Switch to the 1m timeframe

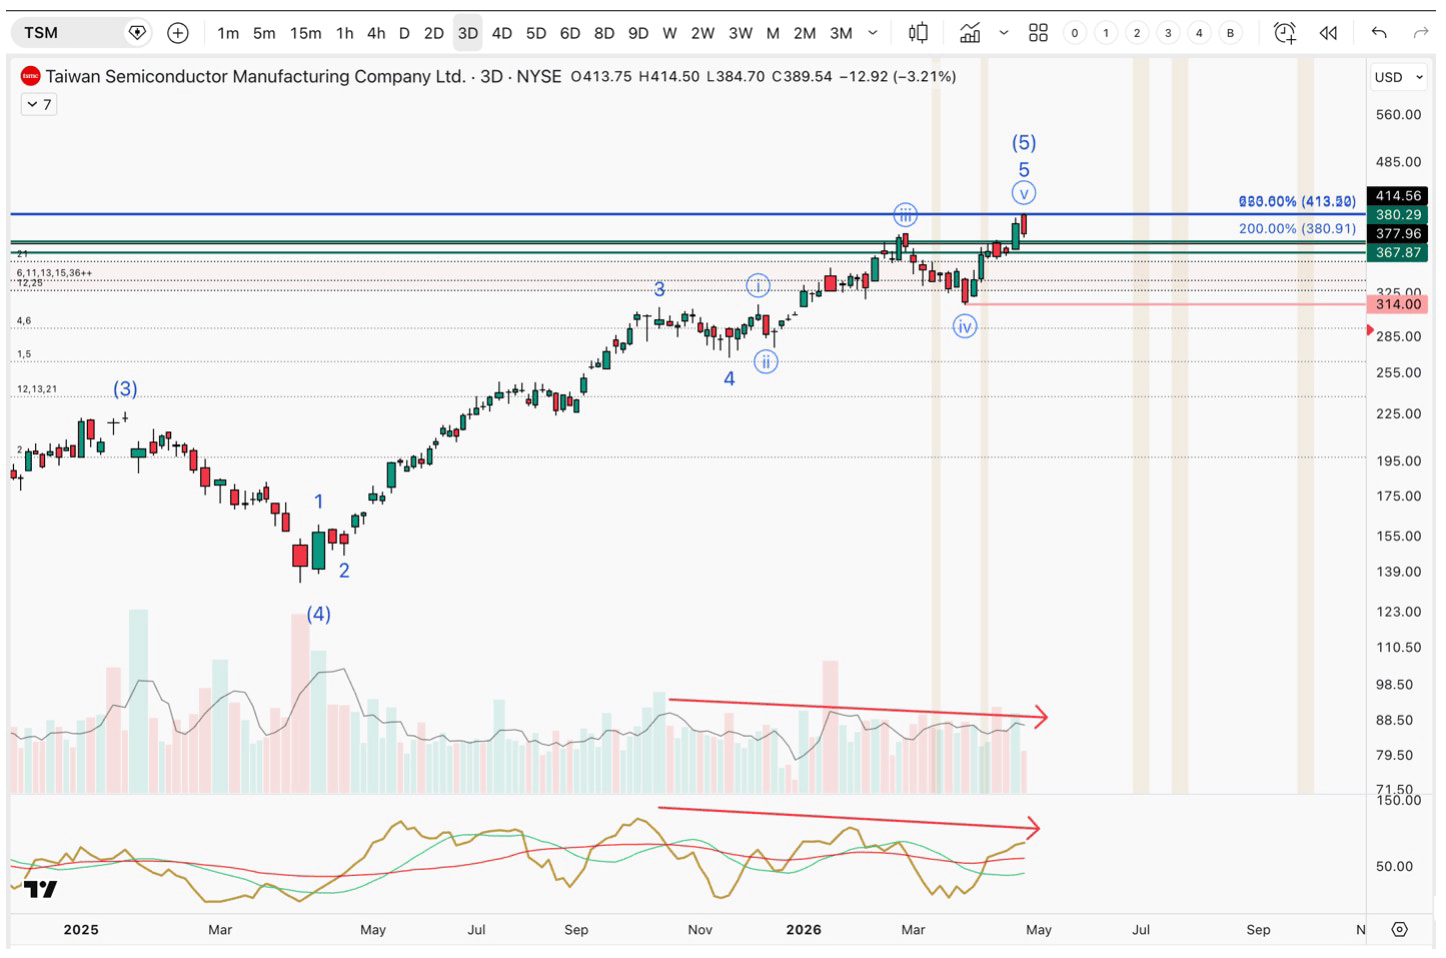pos(228,33)
